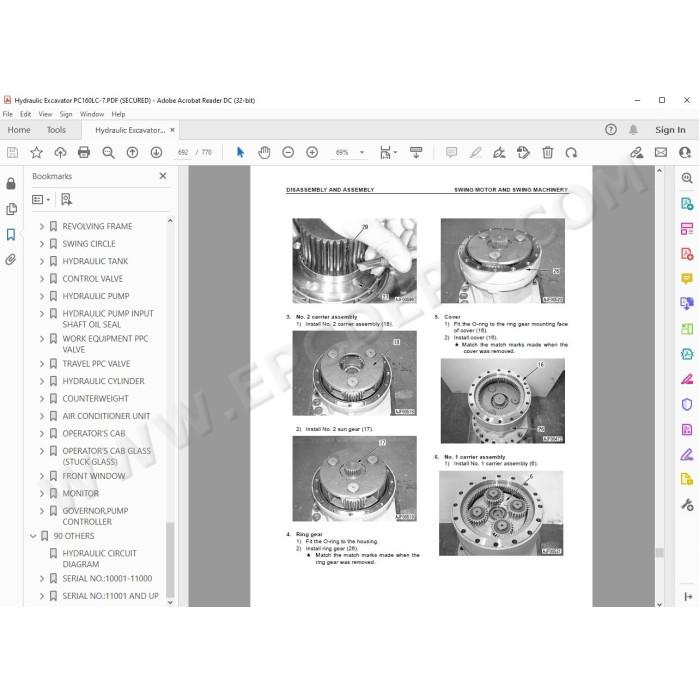
Task: Go to next page arrow
Action: (x=156, y=152)
